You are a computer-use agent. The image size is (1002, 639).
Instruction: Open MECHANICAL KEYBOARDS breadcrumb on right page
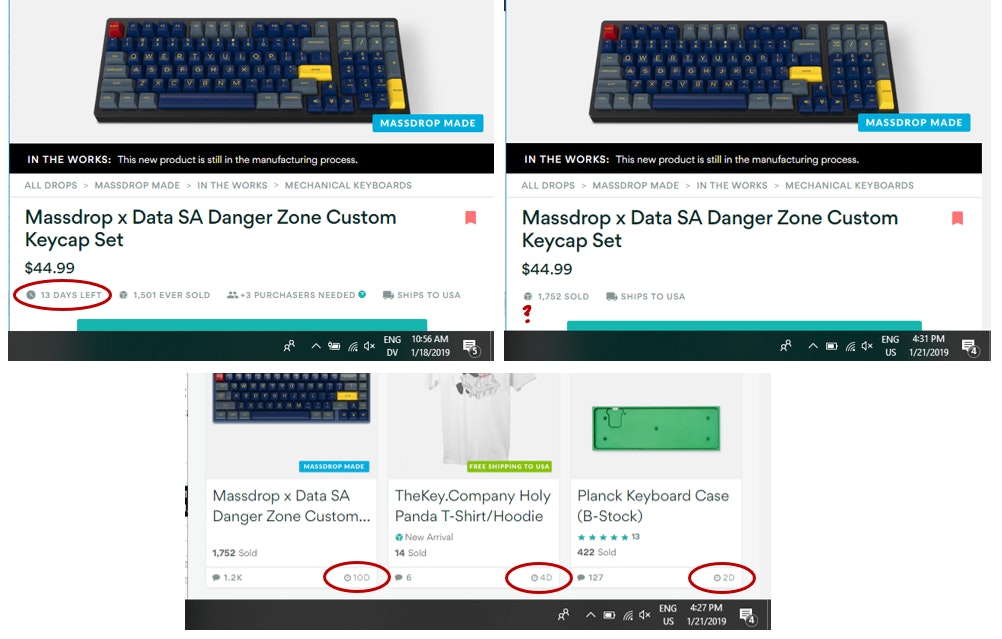(x=849, y=185)
